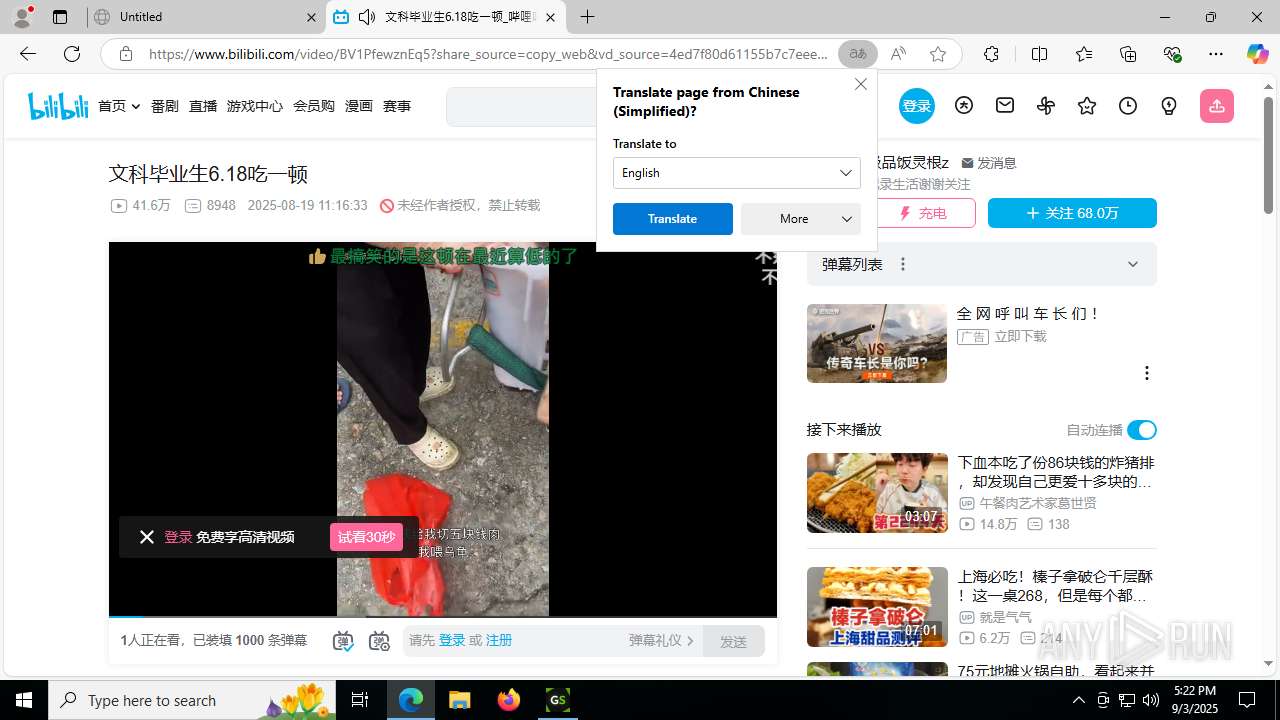Open the Extensions puzzle icon

(991, 54)
